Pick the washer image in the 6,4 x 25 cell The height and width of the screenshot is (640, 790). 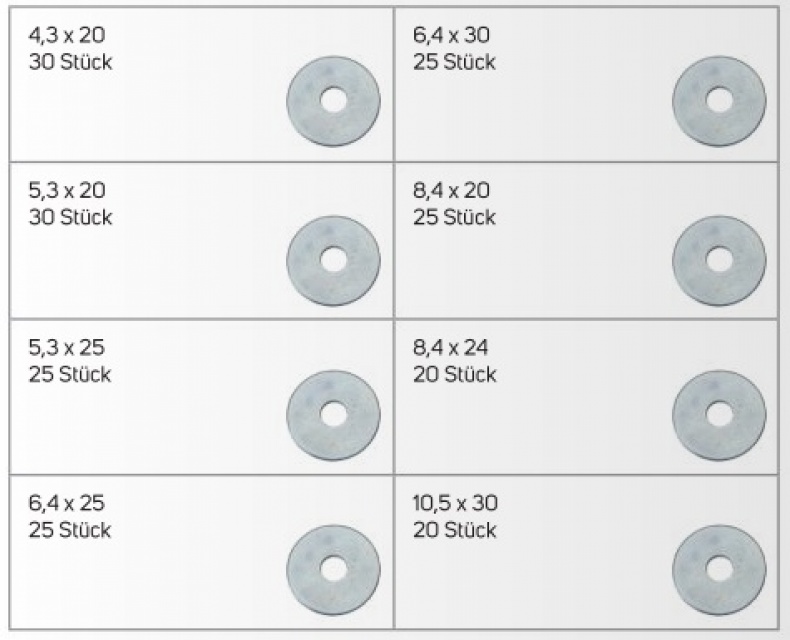(x=333, y=570)
